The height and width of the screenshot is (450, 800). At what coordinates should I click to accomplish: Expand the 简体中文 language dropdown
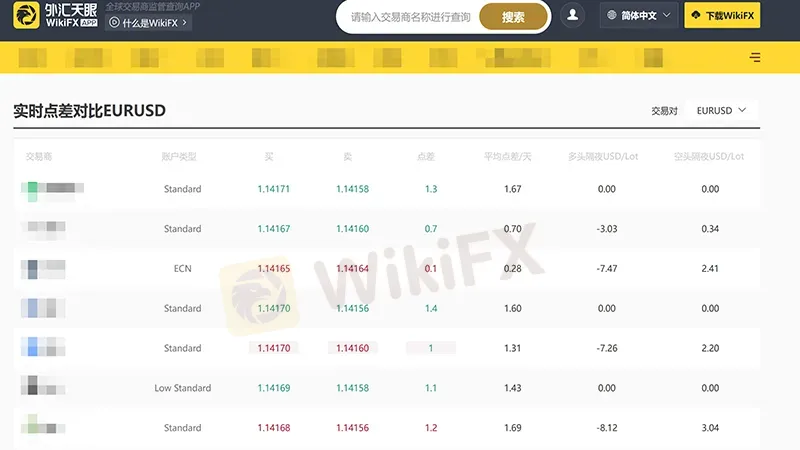[639, 15]
